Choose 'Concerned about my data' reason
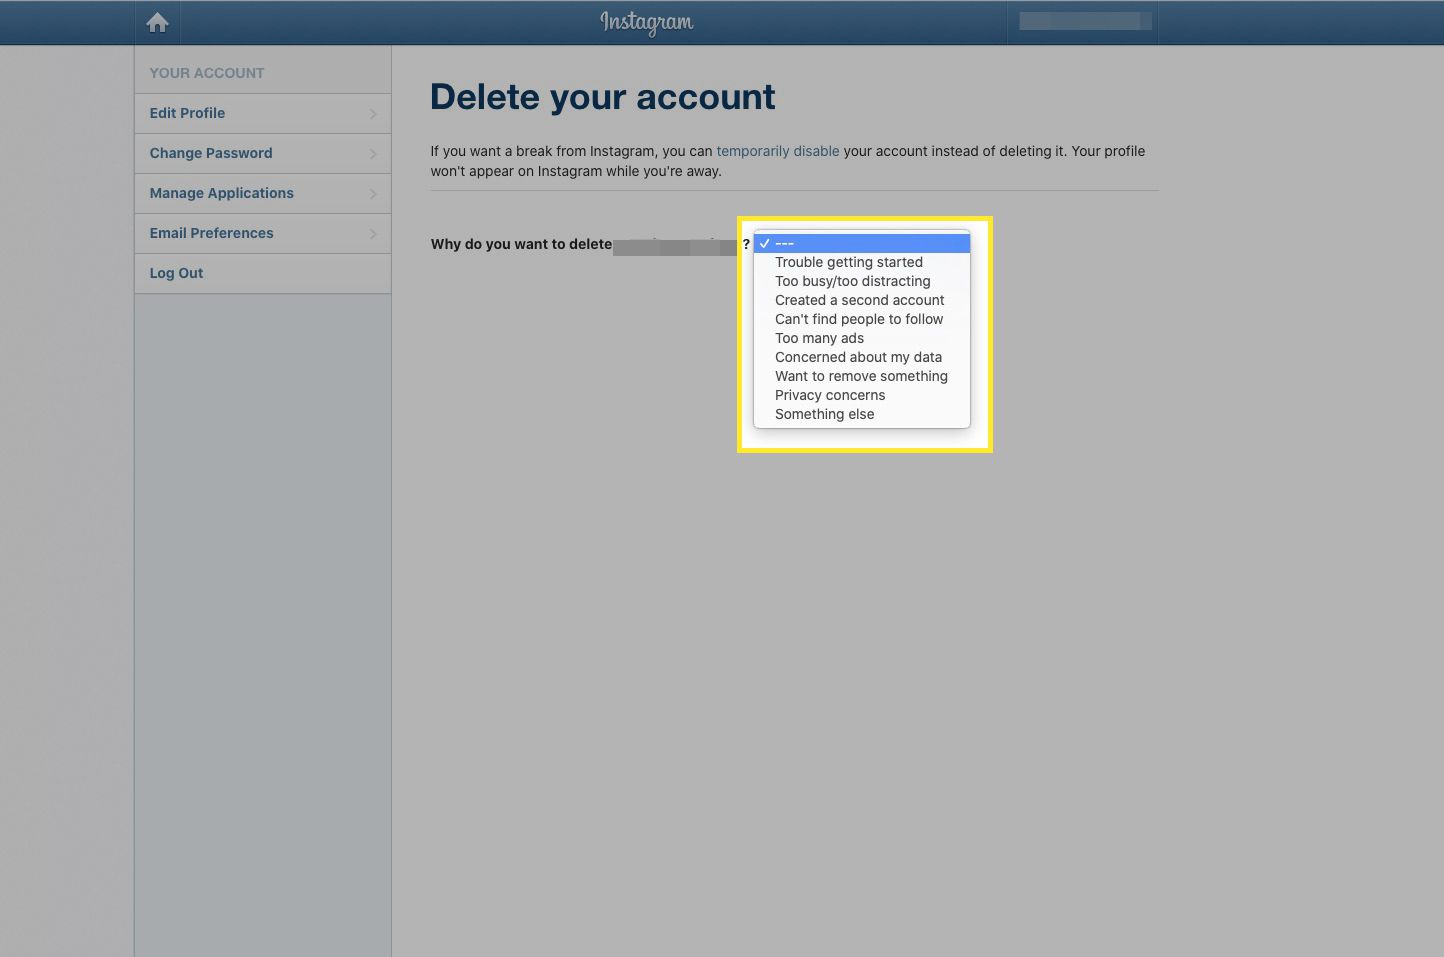Image resolution: width=1444 pixels, height=957 pixels. tap(862, 357)
